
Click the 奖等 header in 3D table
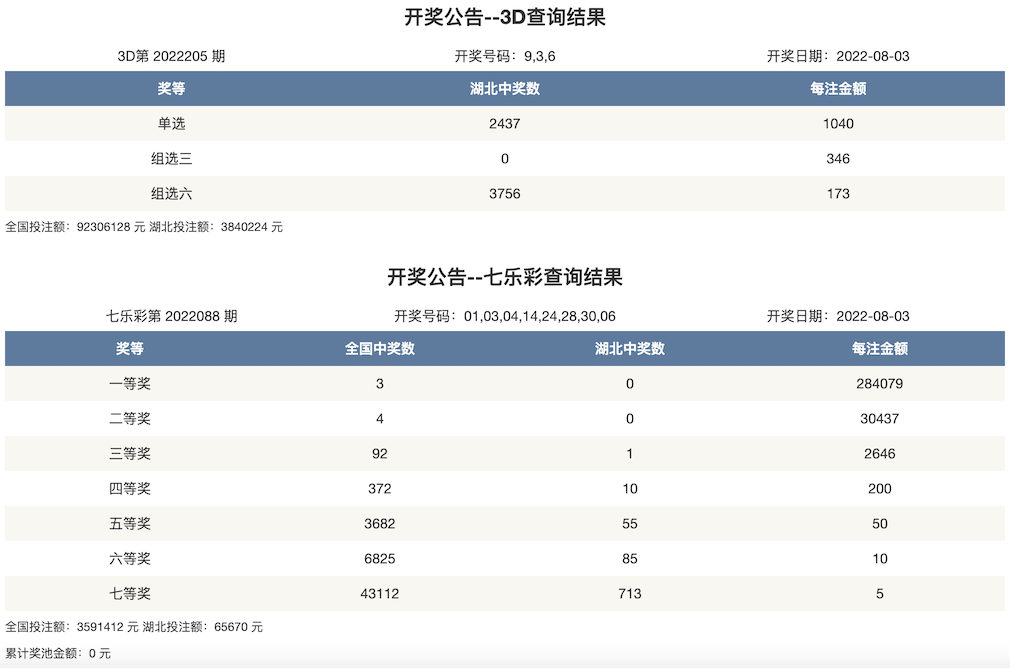171,88
